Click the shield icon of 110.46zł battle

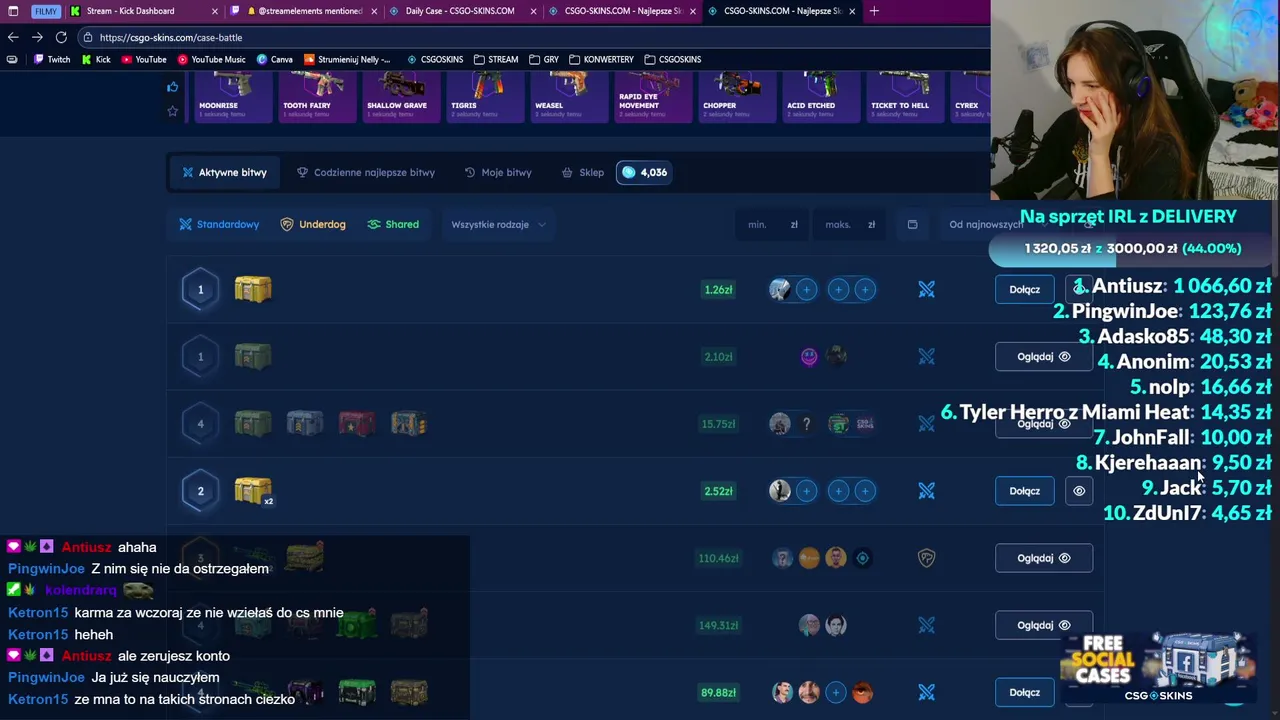click(x=927, y=558)
